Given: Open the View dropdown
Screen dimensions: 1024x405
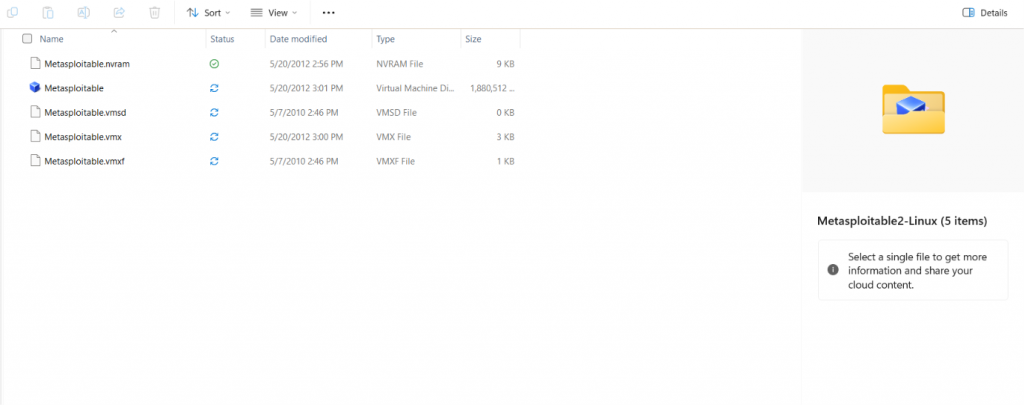Looking at the screenshot, I should tap(274, 12).
